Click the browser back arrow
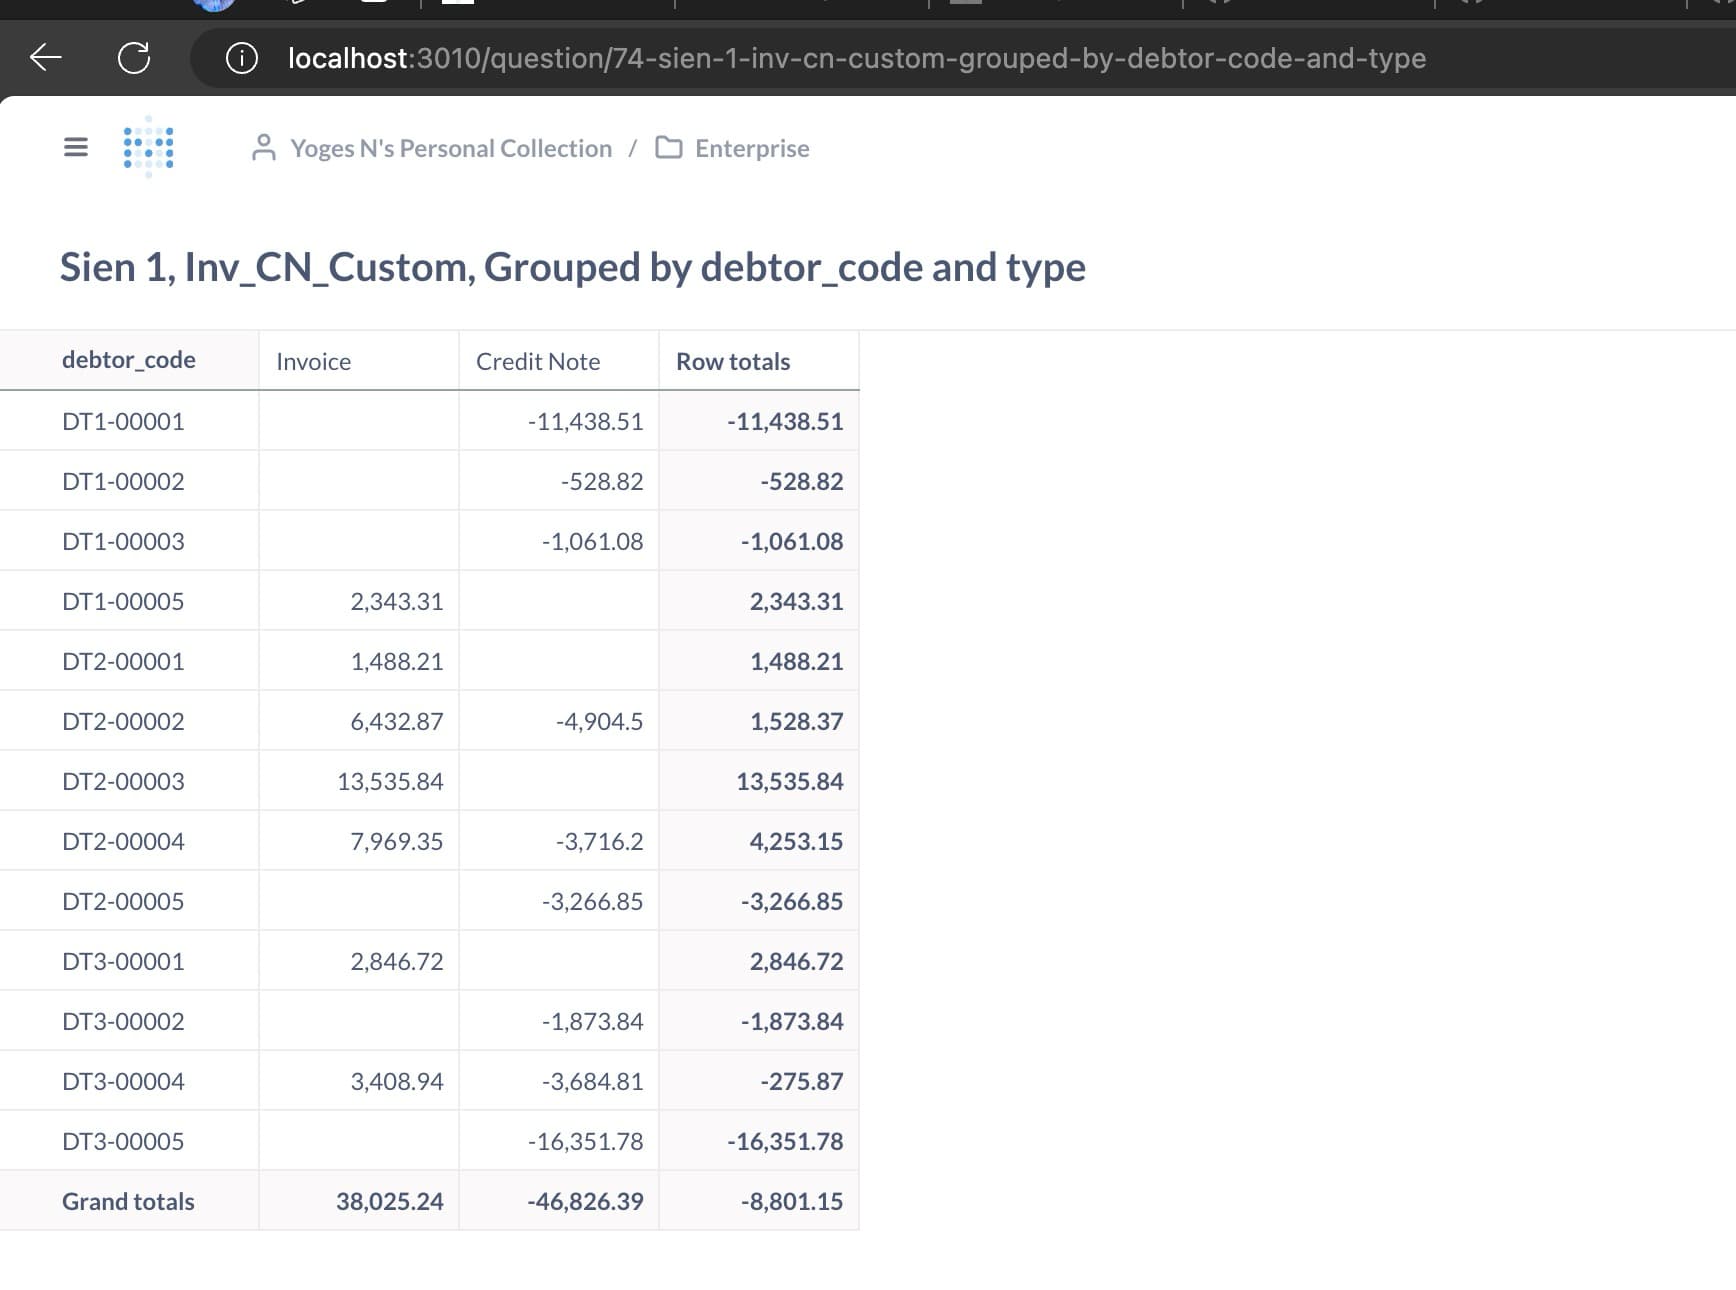Viewport: 1736px width, 1290px height. point(46,58)
